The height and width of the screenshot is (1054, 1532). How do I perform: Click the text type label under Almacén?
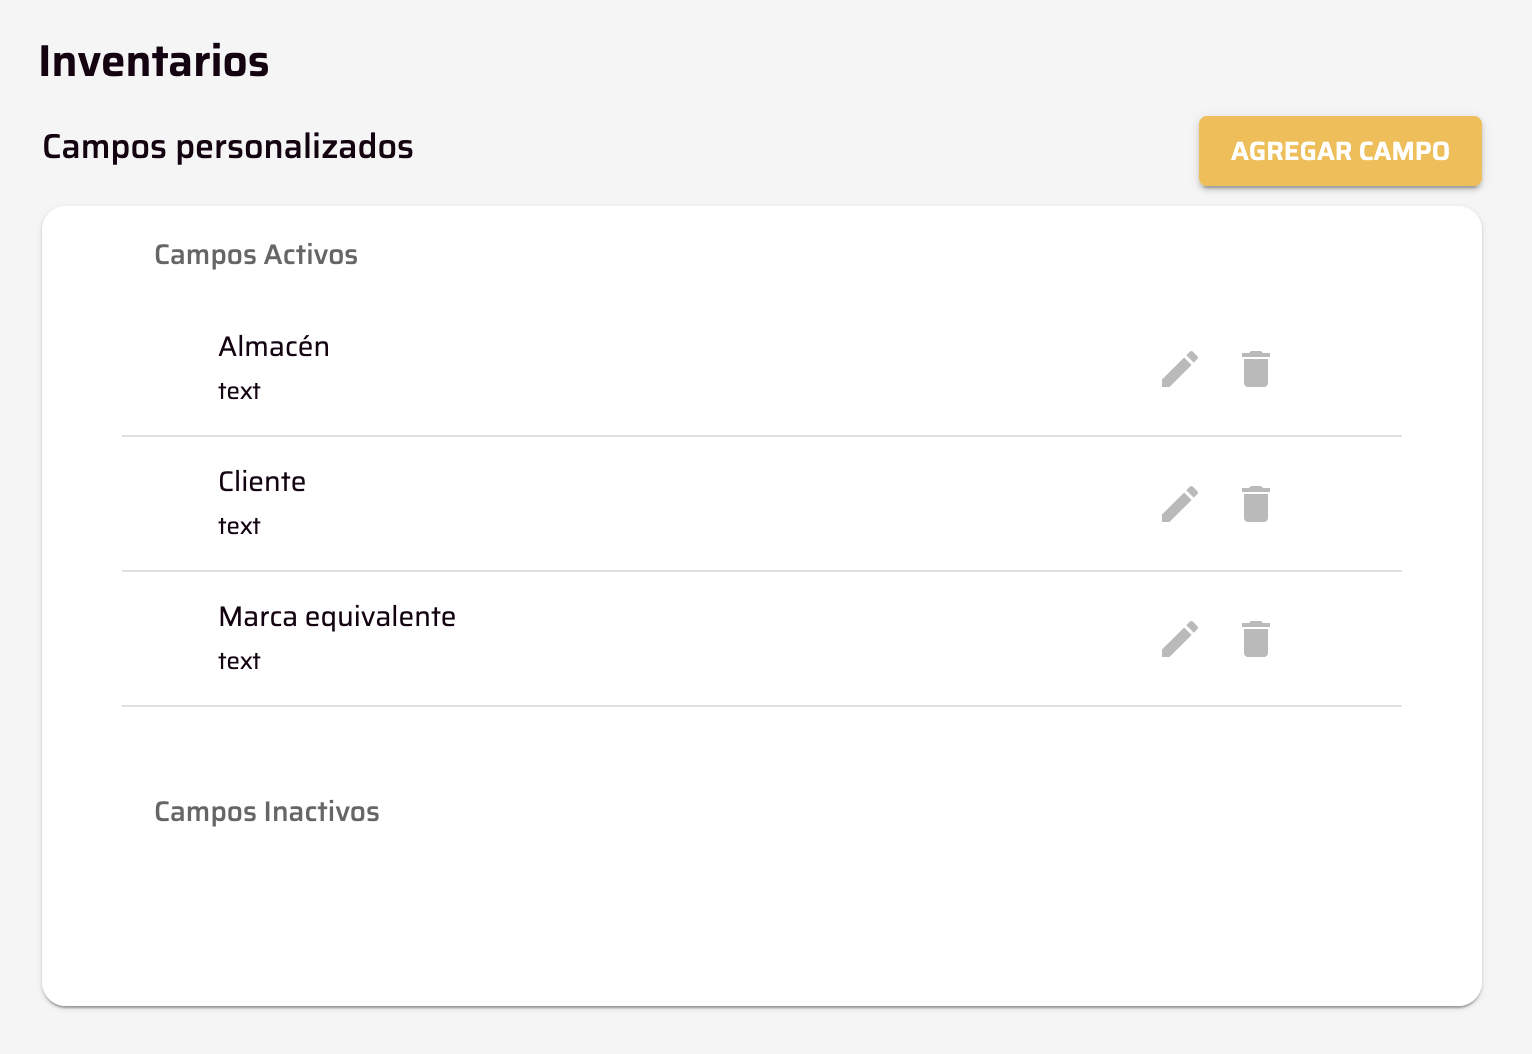pos(239,391)
